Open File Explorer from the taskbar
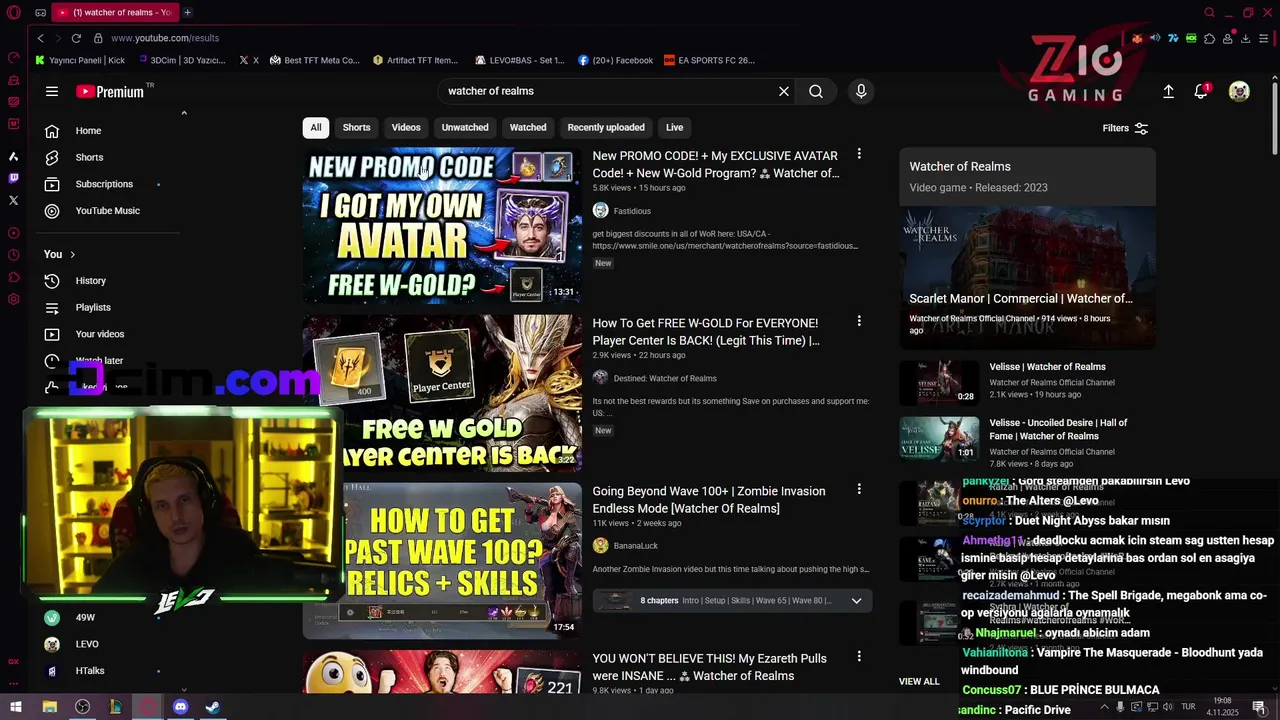The height and width of the screenshot is (720, 1280). [49, 707]
